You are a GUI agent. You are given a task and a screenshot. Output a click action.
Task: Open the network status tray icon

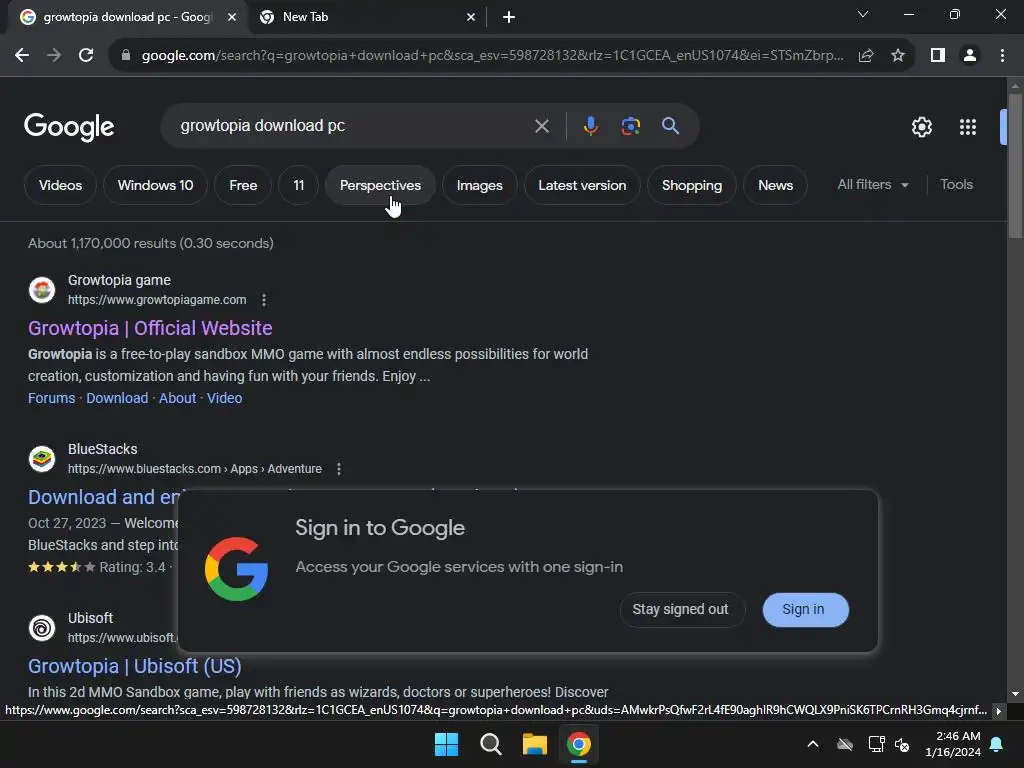coord(876,744)
